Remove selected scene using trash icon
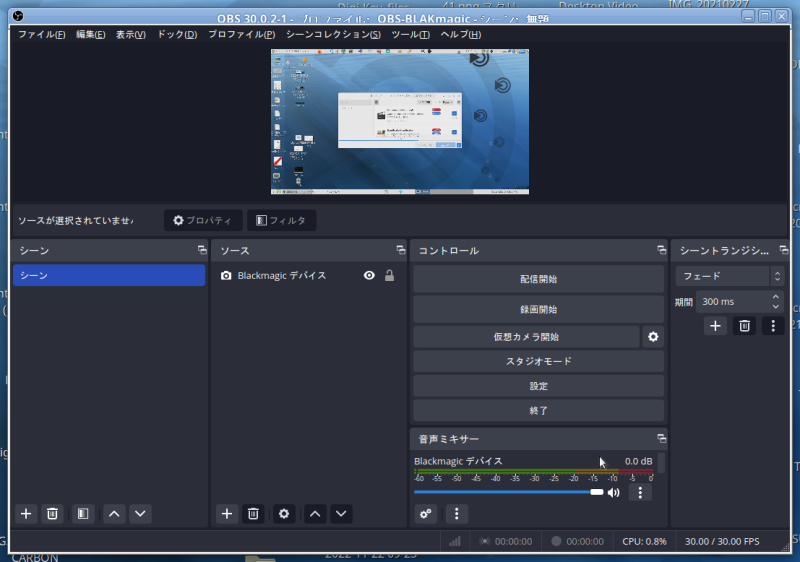The image size is (800, 562). pos(53,514)
